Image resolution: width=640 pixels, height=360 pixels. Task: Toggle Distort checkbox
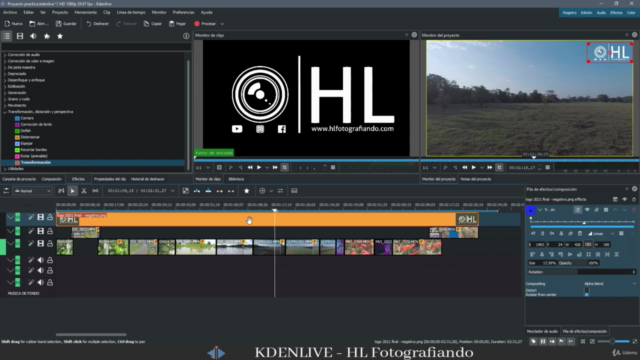pos(587,290)
